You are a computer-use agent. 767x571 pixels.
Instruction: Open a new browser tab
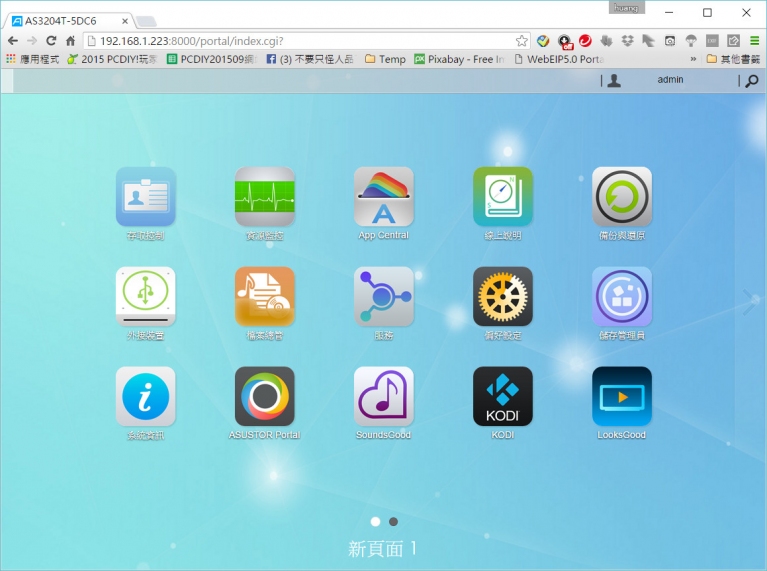tap(146, 21)
